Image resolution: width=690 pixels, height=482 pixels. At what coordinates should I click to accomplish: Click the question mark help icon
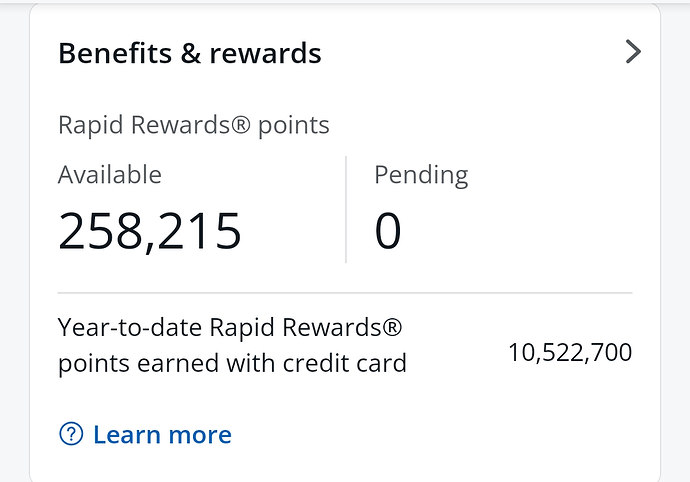coord(71,434)
